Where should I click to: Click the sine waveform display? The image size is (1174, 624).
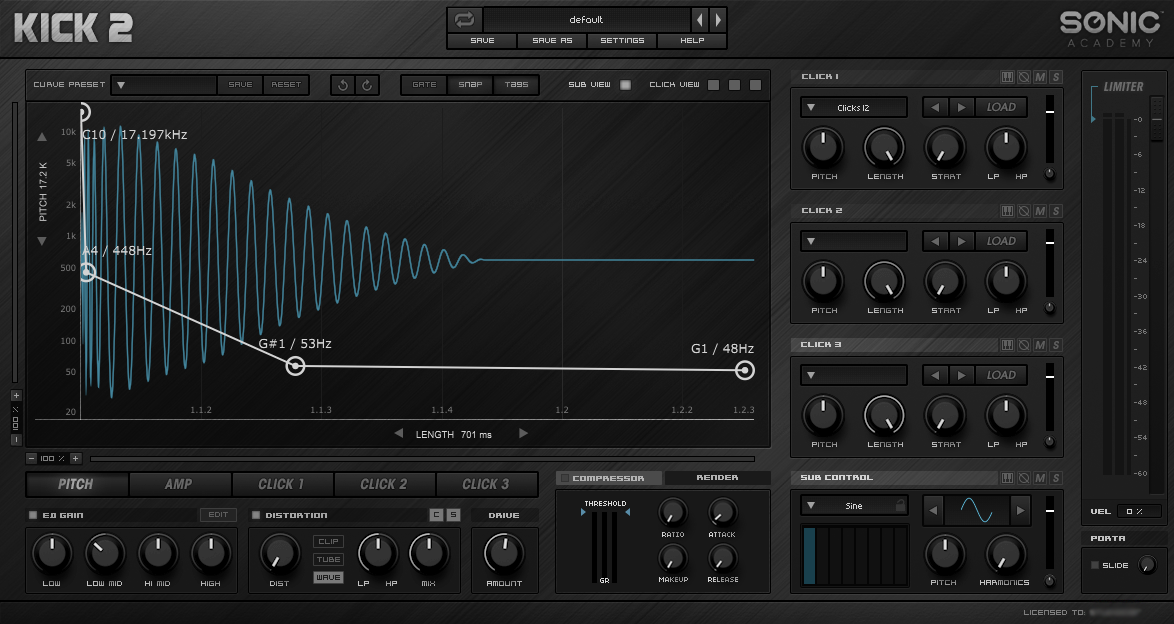point(976,511)
